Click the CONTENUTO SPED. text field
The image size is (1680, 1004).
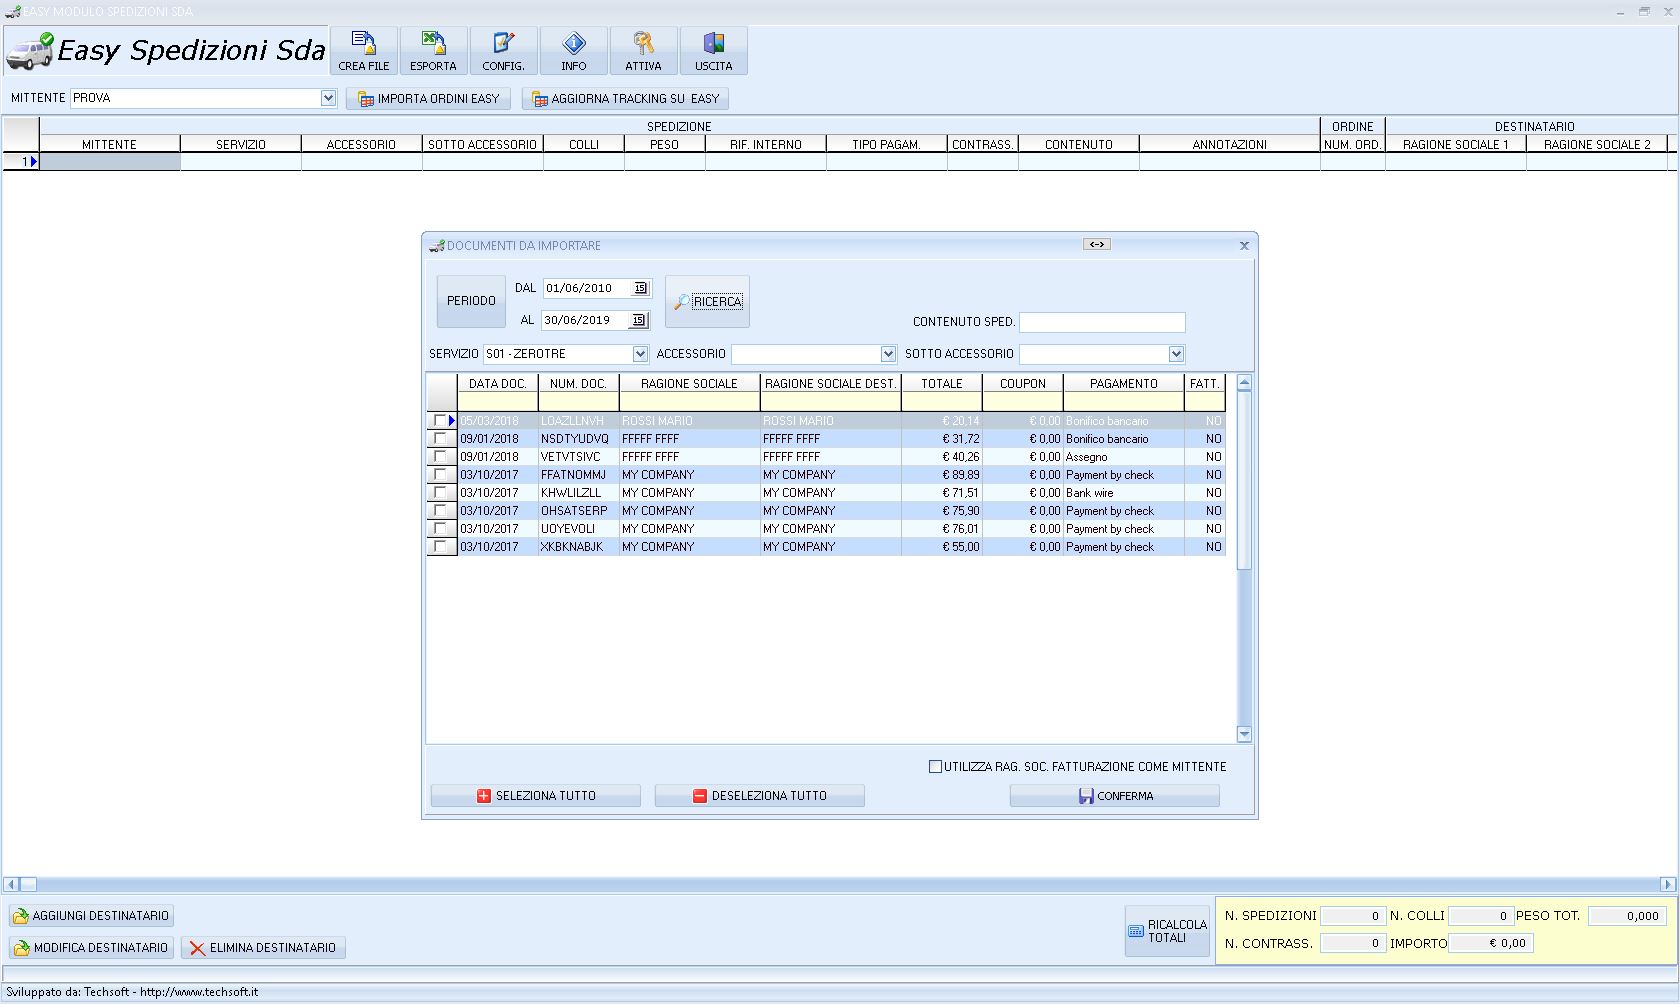point(1102,322)
